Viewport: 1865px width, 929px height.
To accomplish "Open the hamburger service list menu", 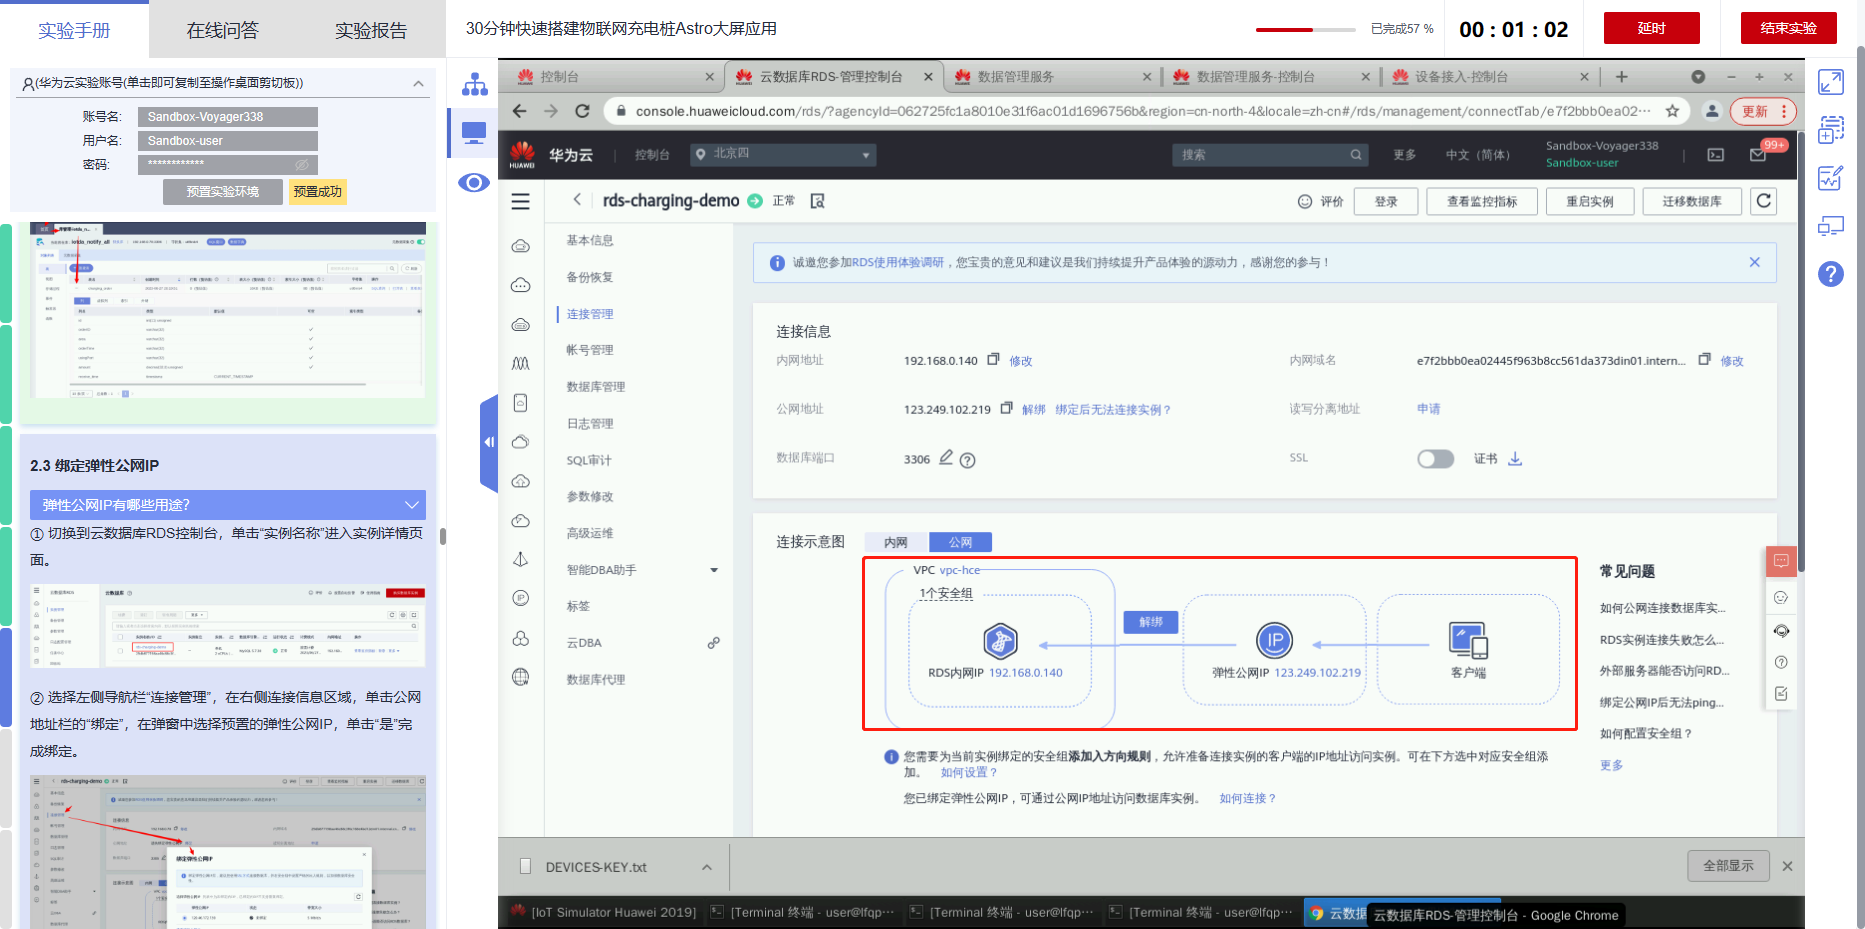I will pos(521,201).
